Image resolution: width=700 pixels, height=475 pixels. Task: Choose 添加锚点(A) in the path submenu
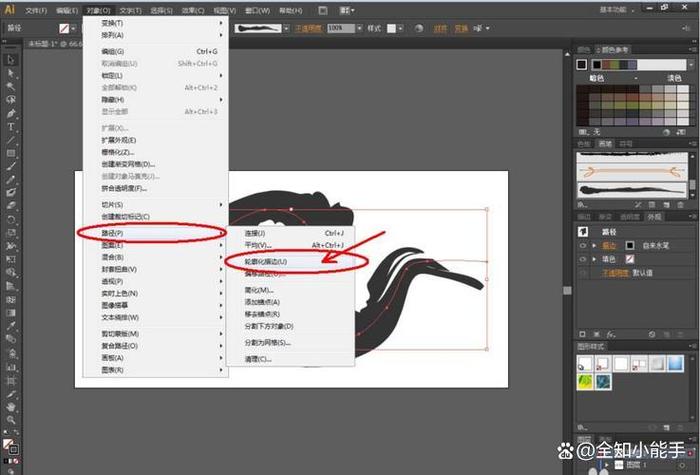pos(291,302)
